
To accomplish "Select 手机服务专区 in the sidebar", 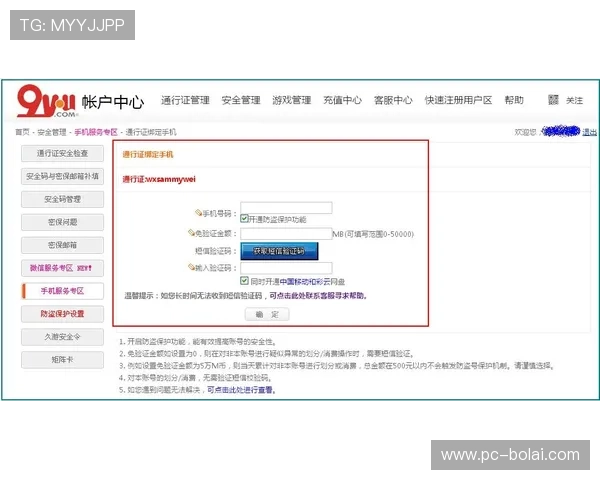I will tap(62, 291).
